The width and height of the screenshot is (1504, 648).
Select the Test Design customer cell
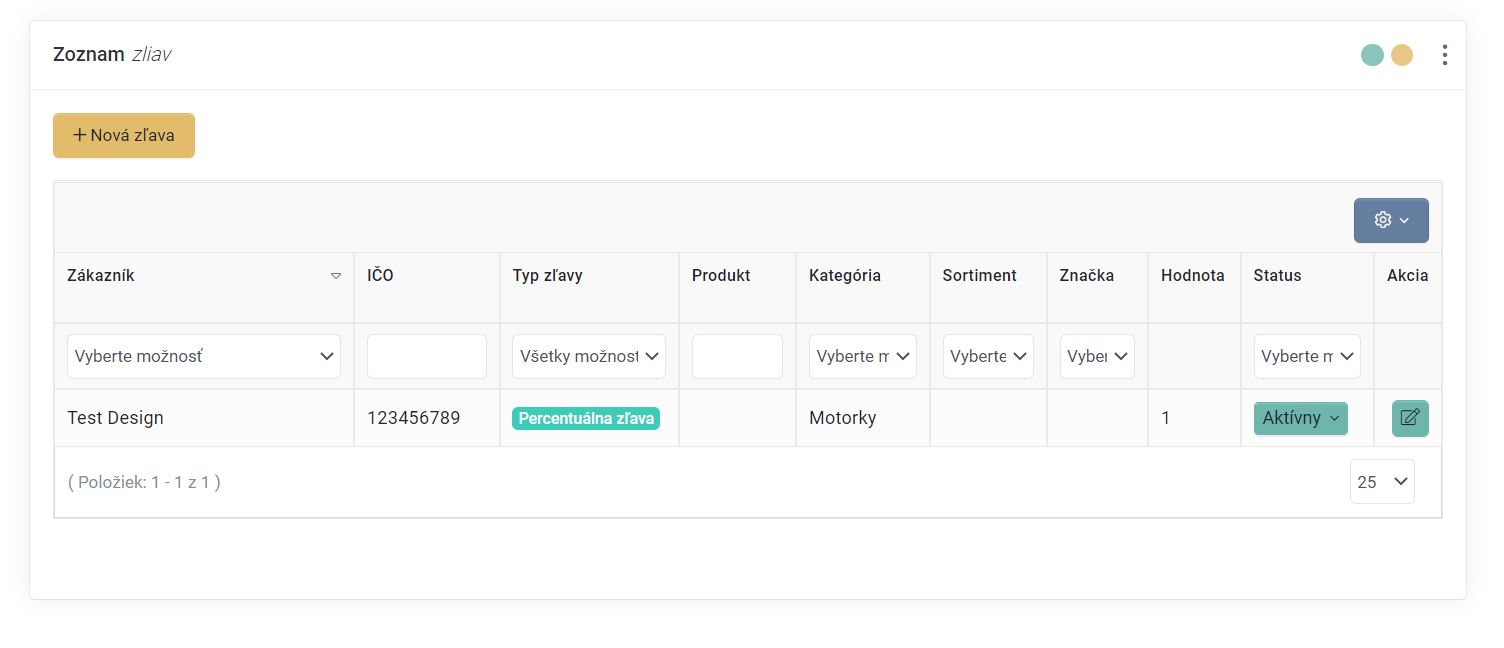[115, 418]
